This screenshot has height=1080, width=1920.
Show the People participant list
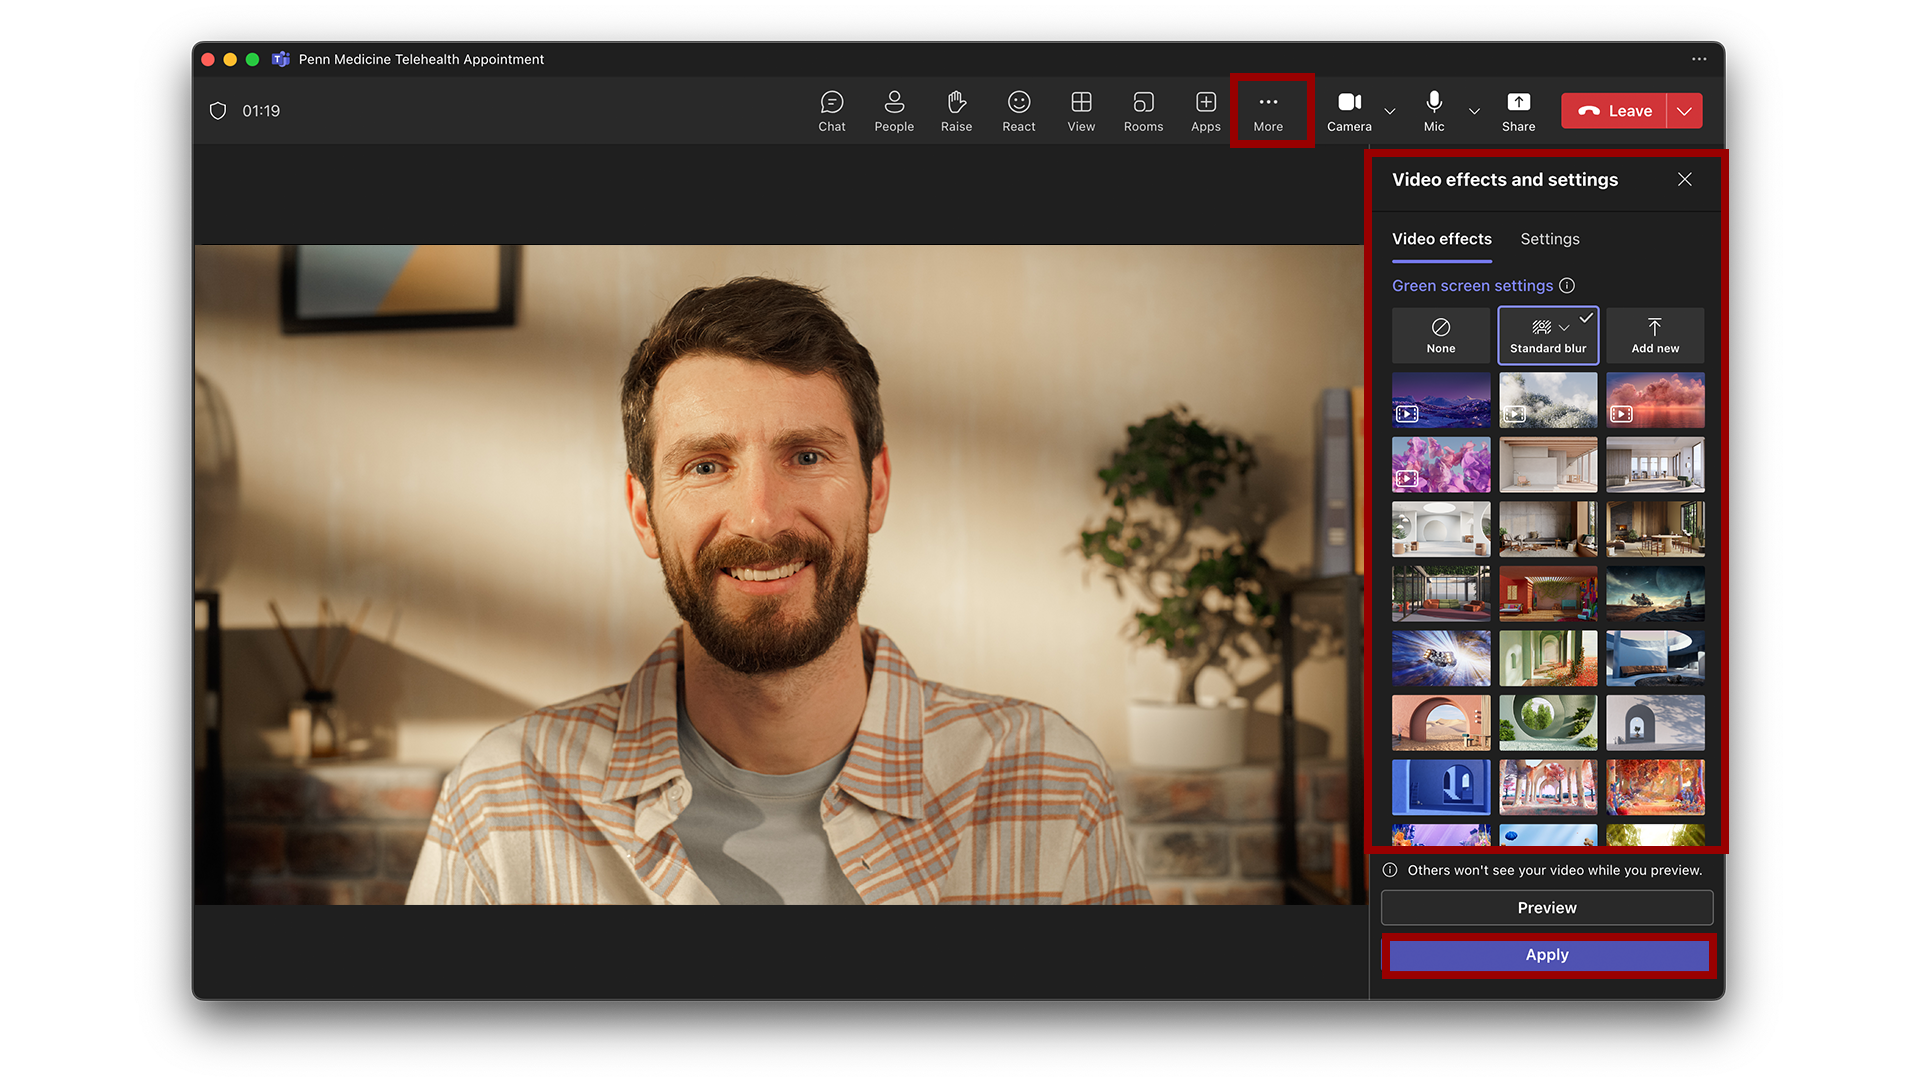894,110
